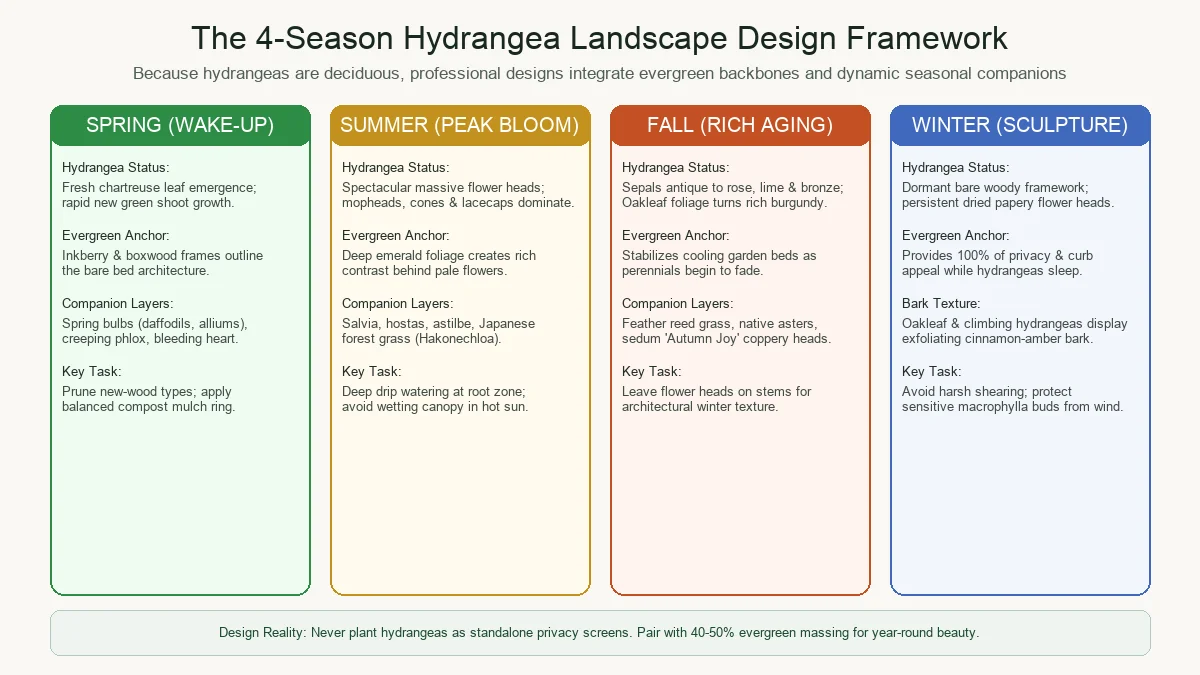Click the "Bark Texture:" label
1200x675 pixels.
click(x=941, y=304)
